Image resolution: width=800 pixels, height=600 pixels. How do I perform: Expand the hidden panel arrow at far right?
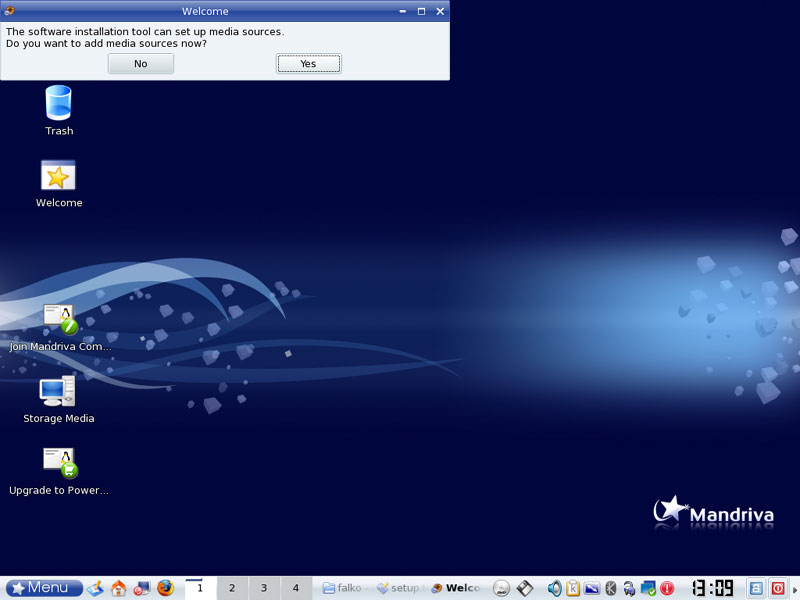point(794,589)
